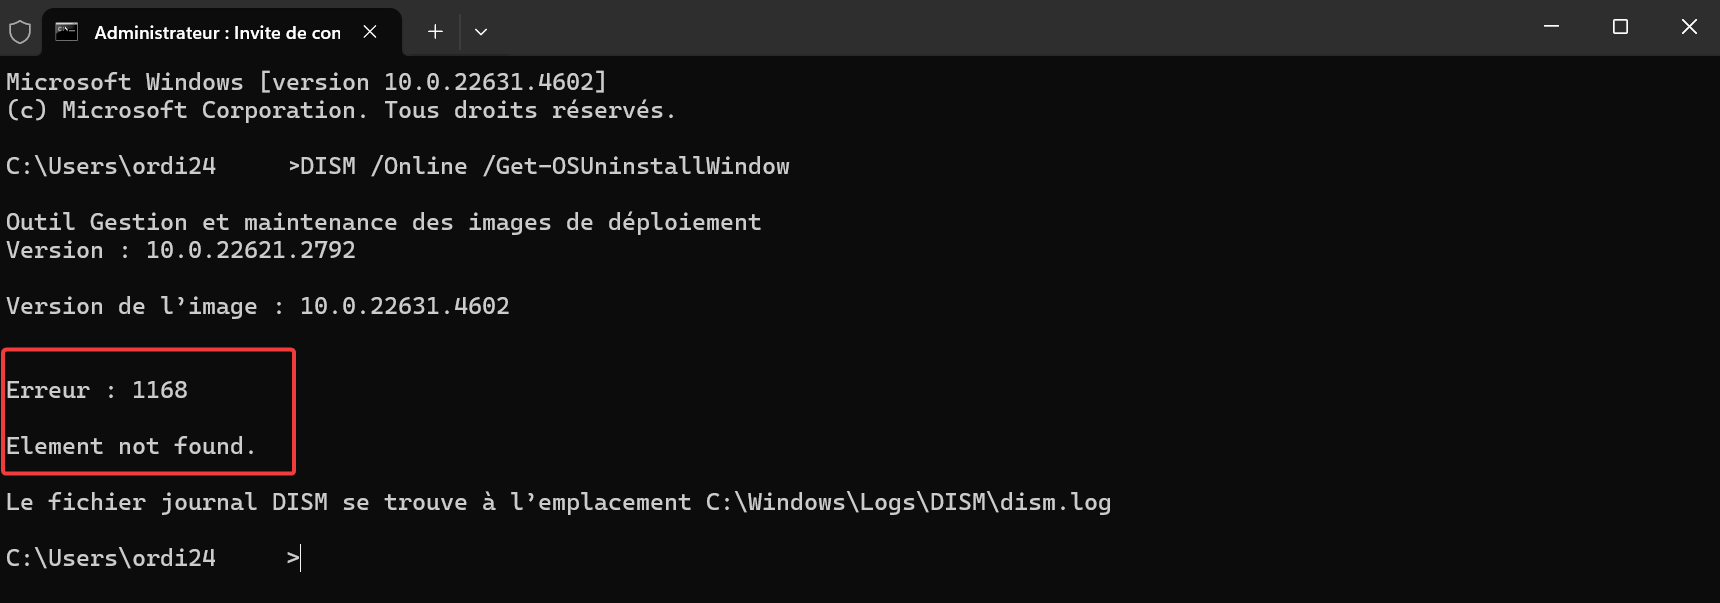Minimize the terminal window
The width and height of the screenshot is (1720, 603).
[1552, 27]
